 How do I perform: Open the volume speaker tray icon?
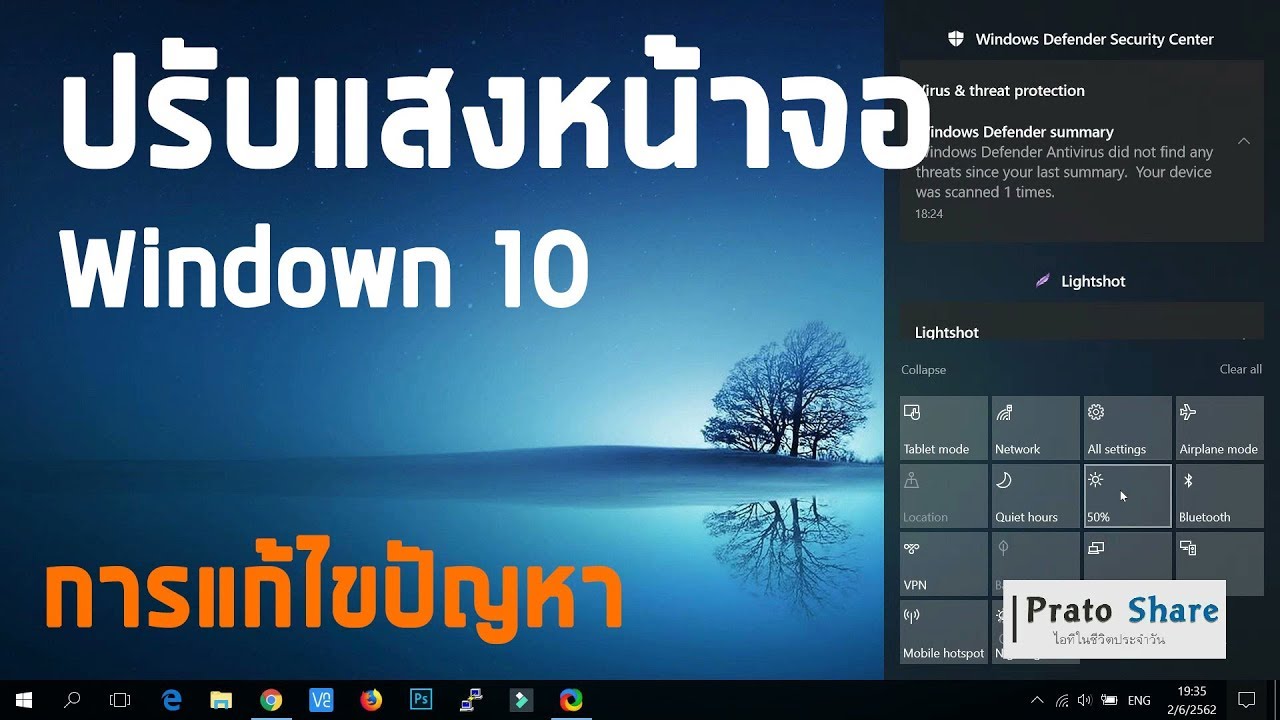click(1084, 700)
